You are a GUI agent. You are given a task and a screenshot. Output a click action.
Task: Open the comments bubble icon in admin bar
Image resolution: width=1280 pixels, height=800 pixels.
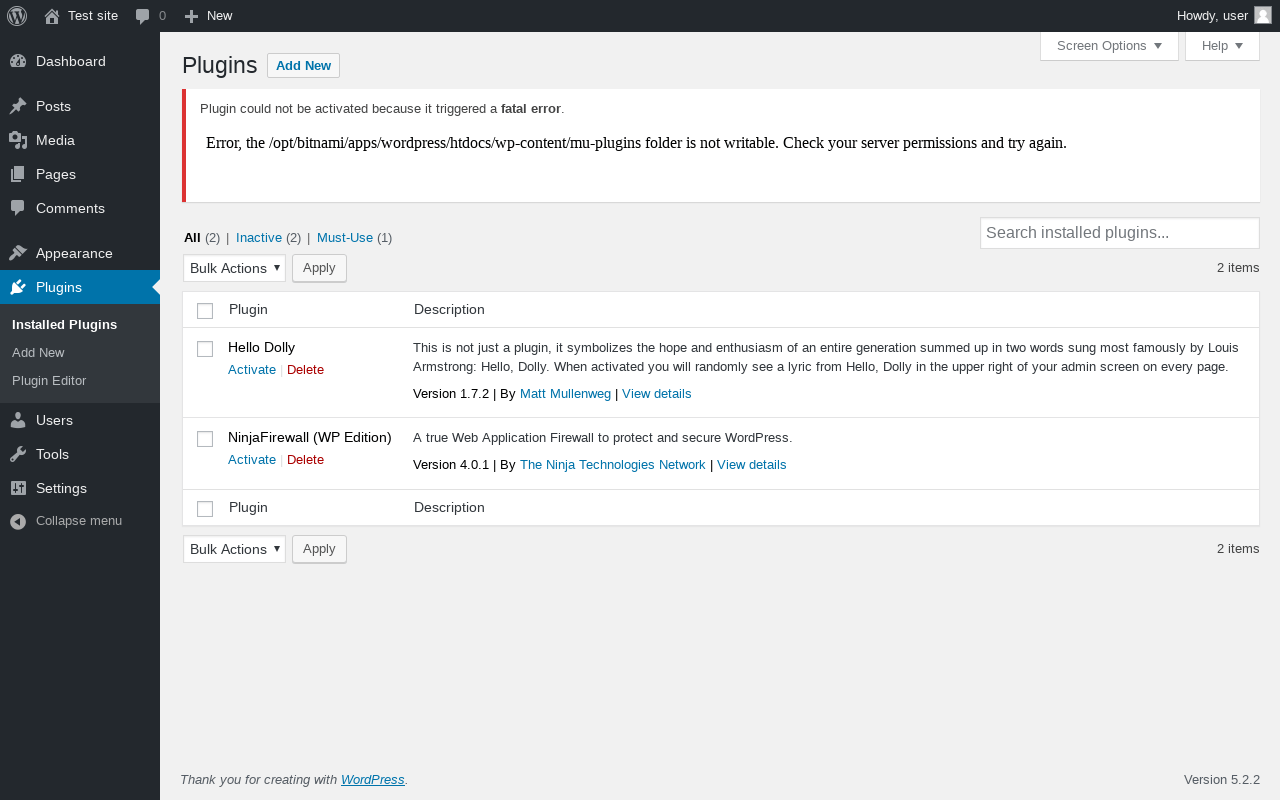(x=143, y=16)
